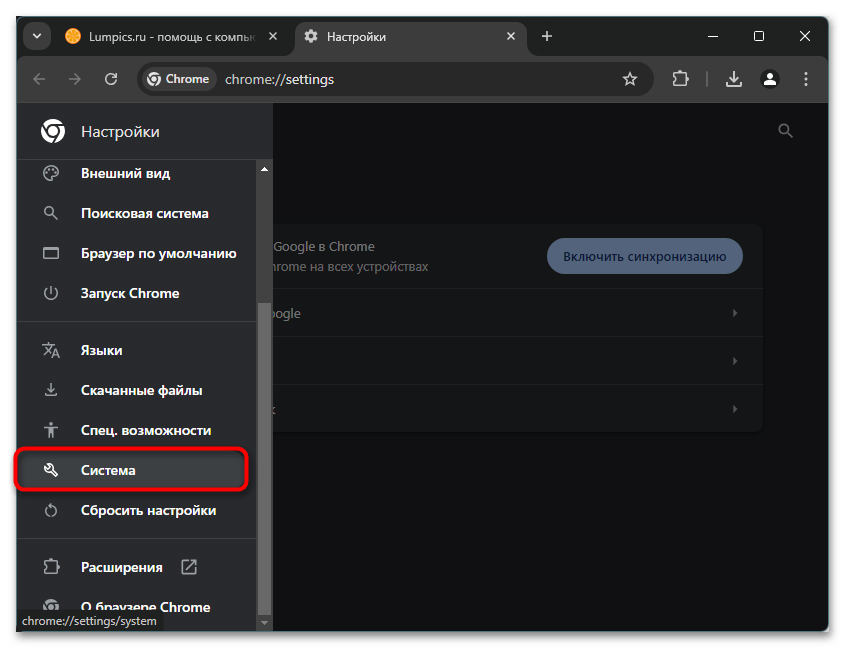Click magnifier icon beside Поисковая система
Image resolution: width=845 pixels, height=648 pixels.
(51, 213)
